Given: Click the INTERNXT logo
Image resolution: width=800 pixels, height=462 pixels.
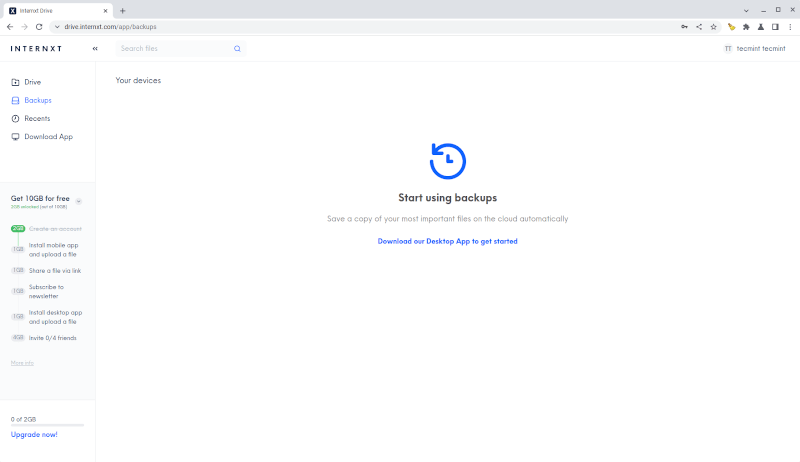Looking at the screenshot, I should (x=36, y=48).
